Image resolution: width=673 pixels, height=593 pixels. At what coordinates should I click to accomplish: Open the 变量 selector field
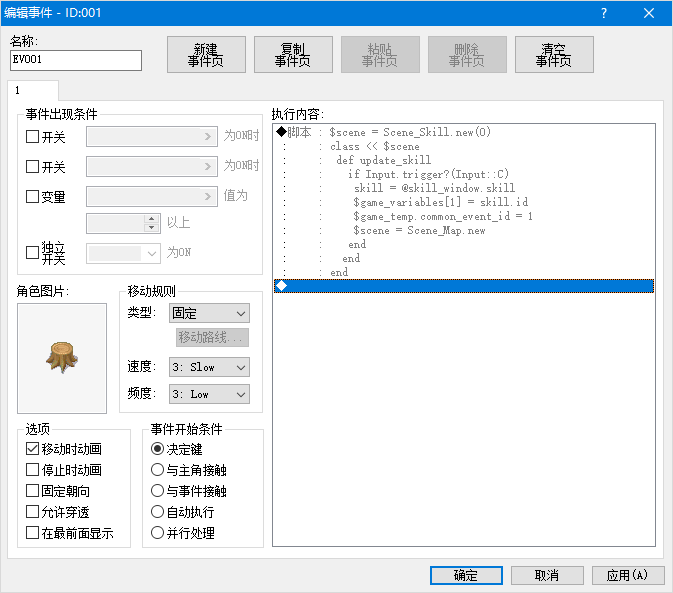coord(152,197)
